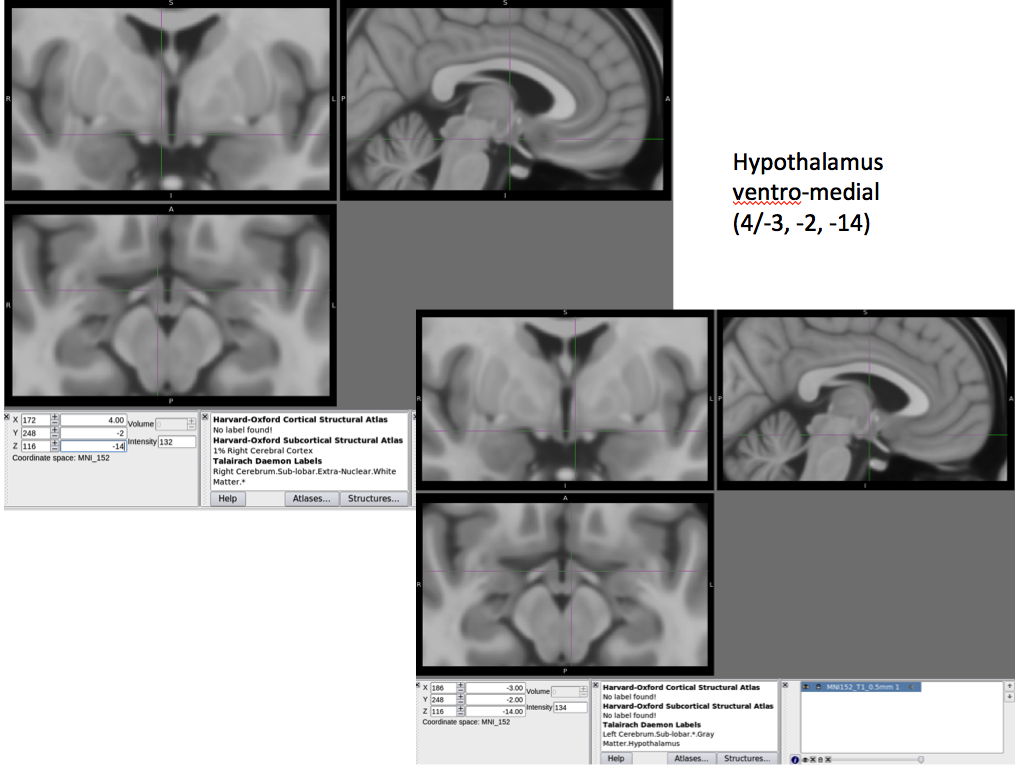Click the blue info icon below the layer list
This screenshot has width=1015, height=765.
tap(795, 759)
